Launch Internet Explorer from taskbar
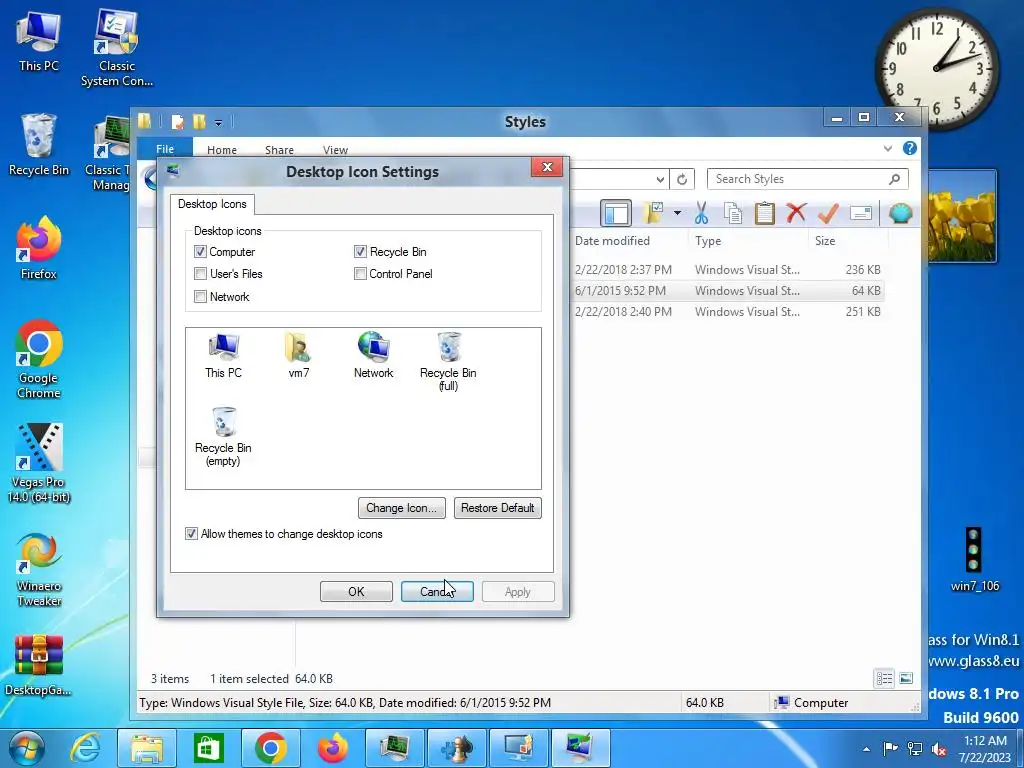 pyautogui.click(x=86, y=748)
